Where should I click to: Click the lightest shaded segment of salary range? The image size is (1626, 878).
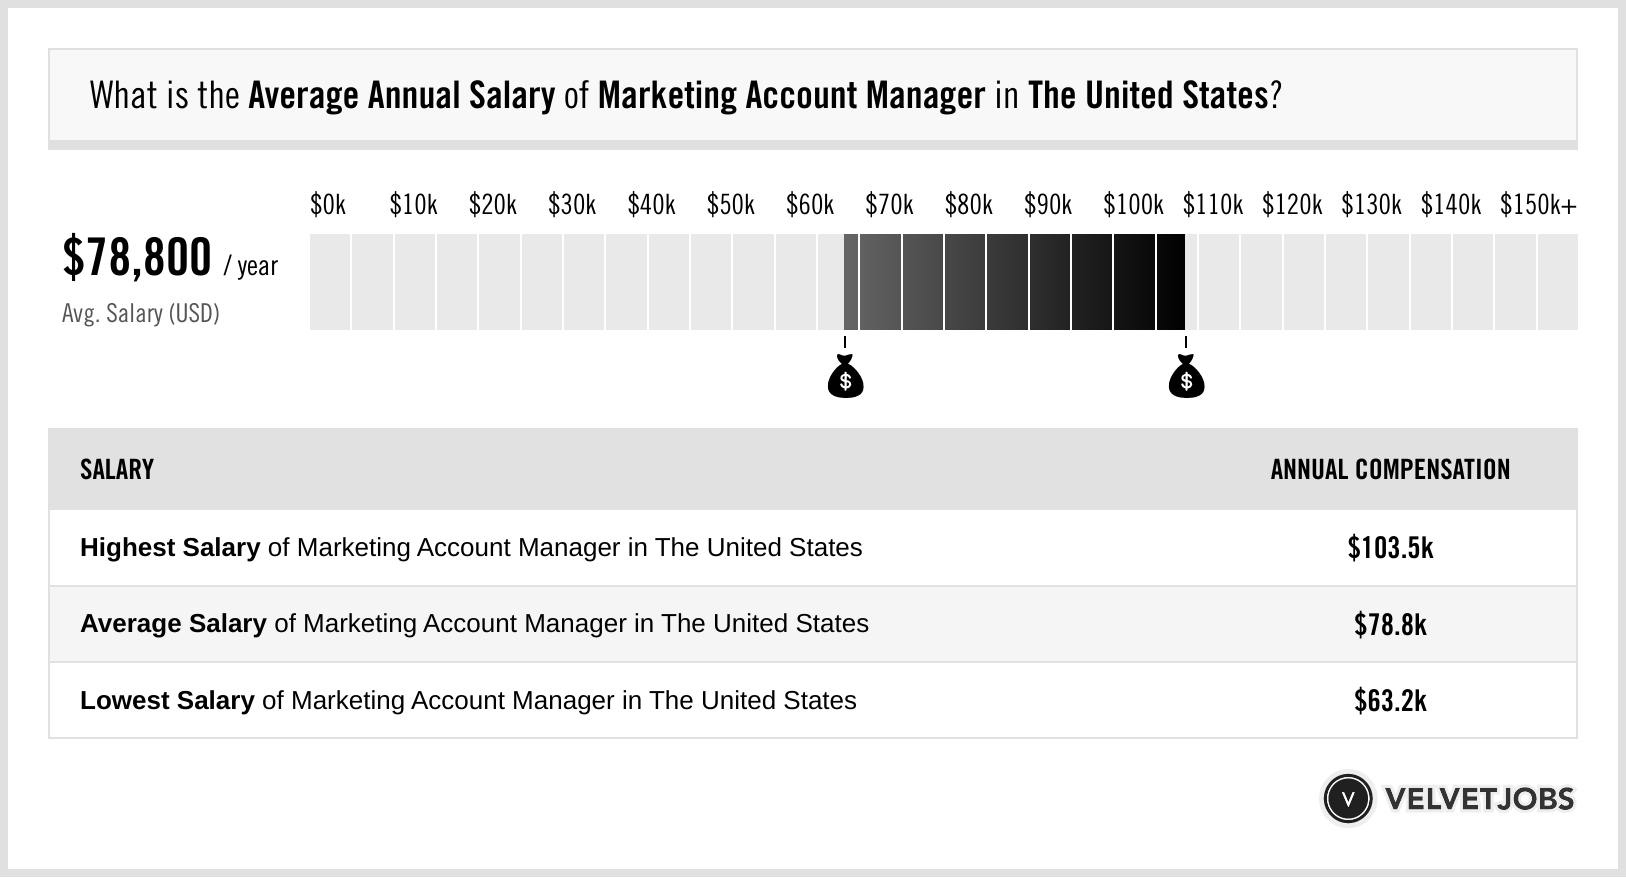click(851, 282)
